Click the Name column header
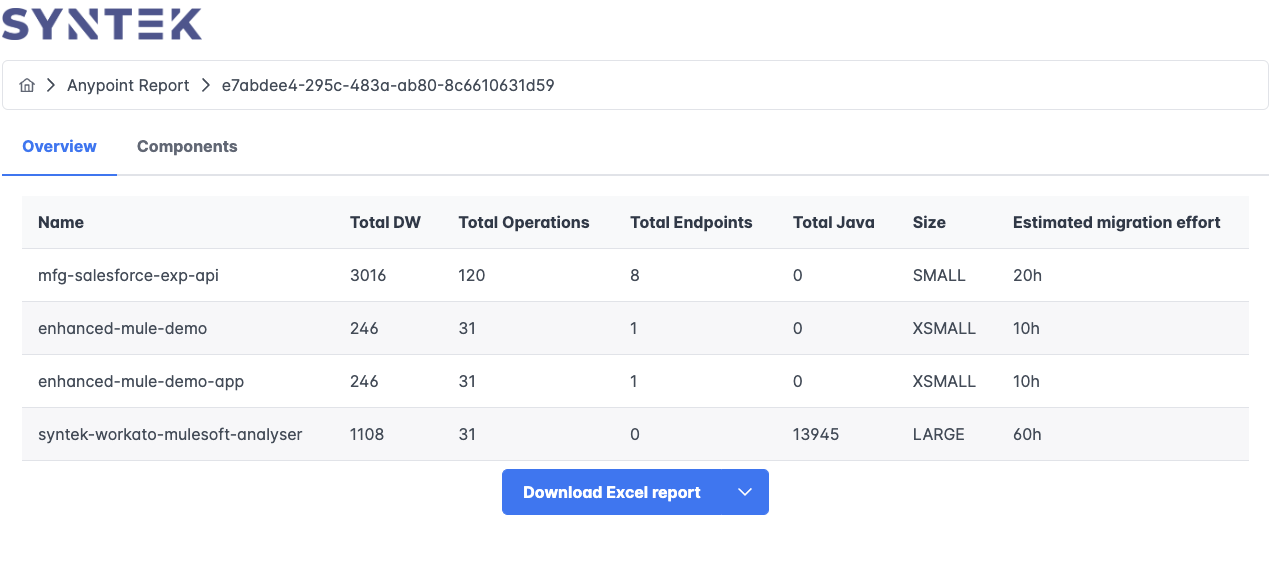The height and width of the screenshot is (565, 1274). 61,222
